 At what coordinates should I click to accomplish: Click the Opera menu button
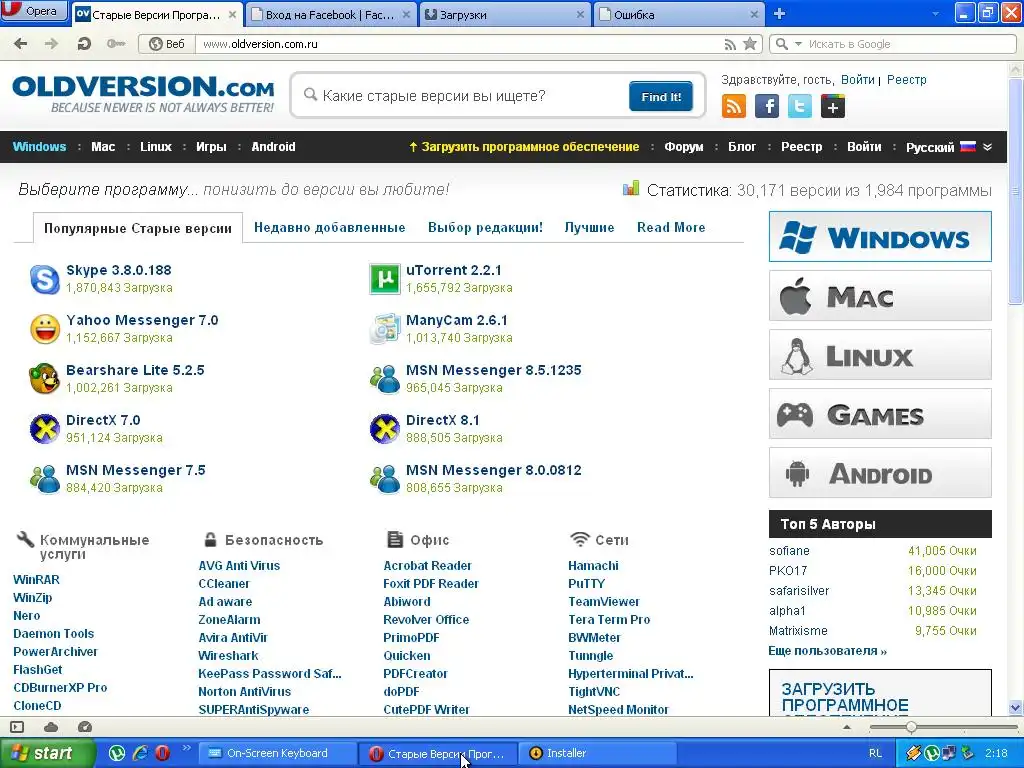(34, 10)
